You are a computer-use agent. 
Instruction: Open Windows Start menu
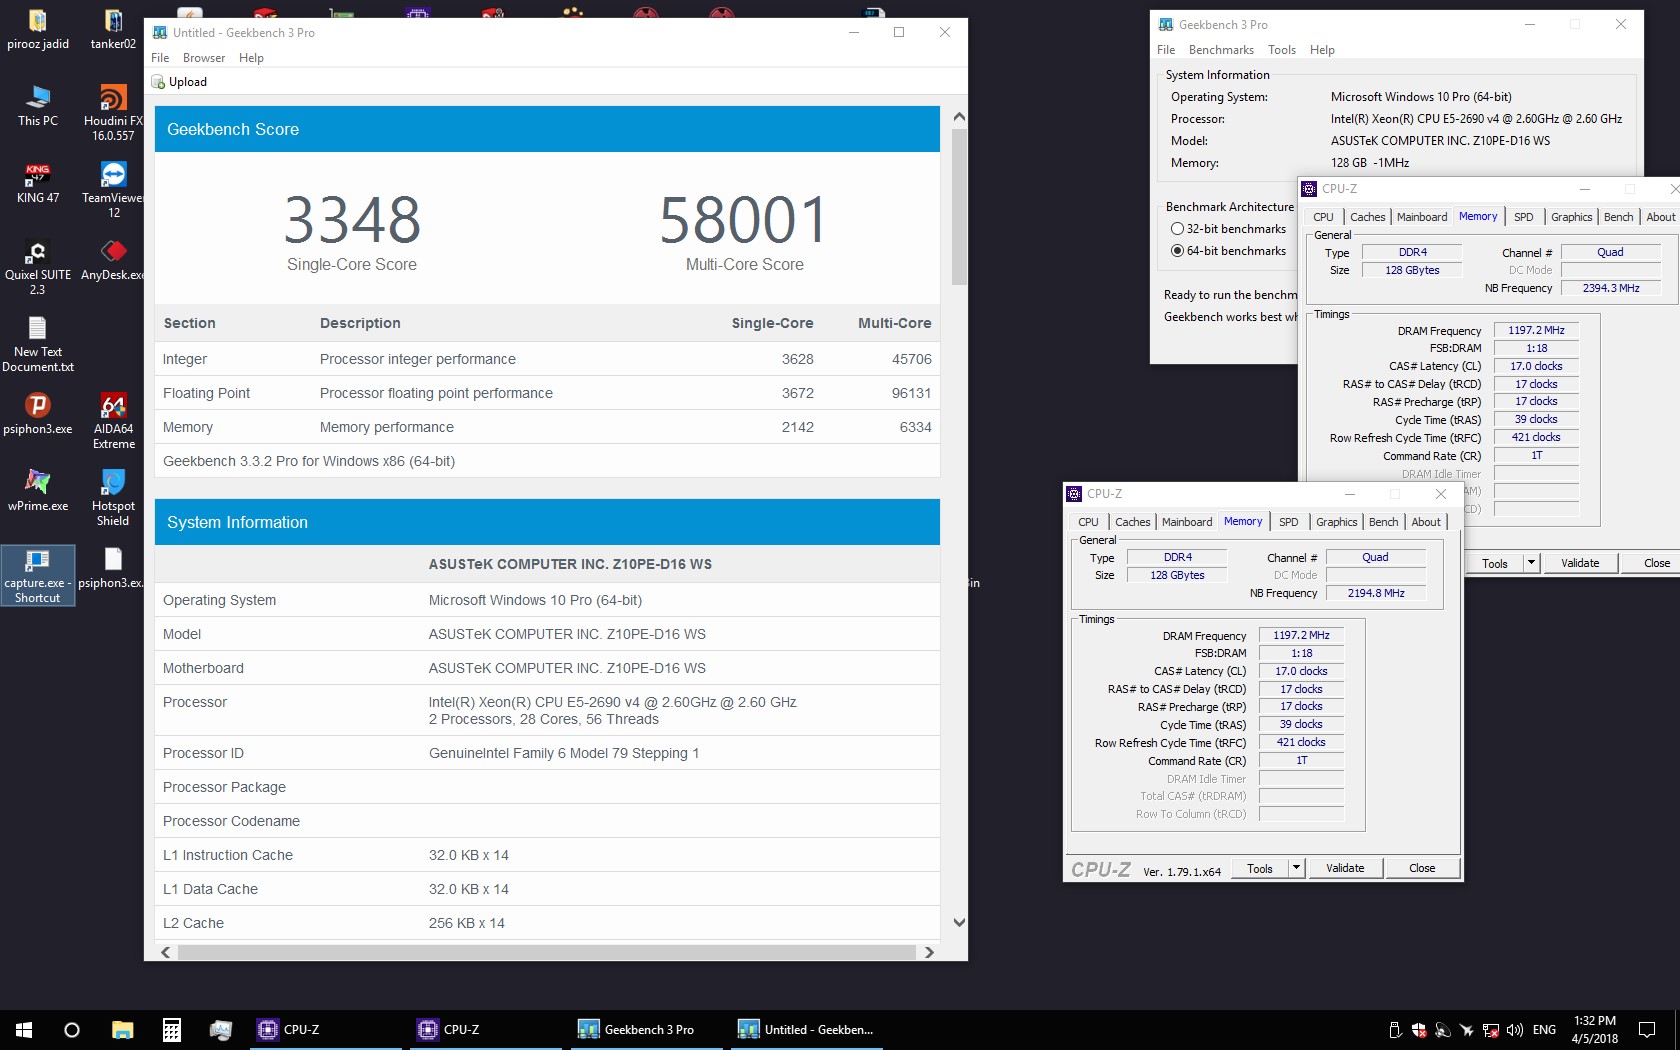click(x=24, y=1029)
